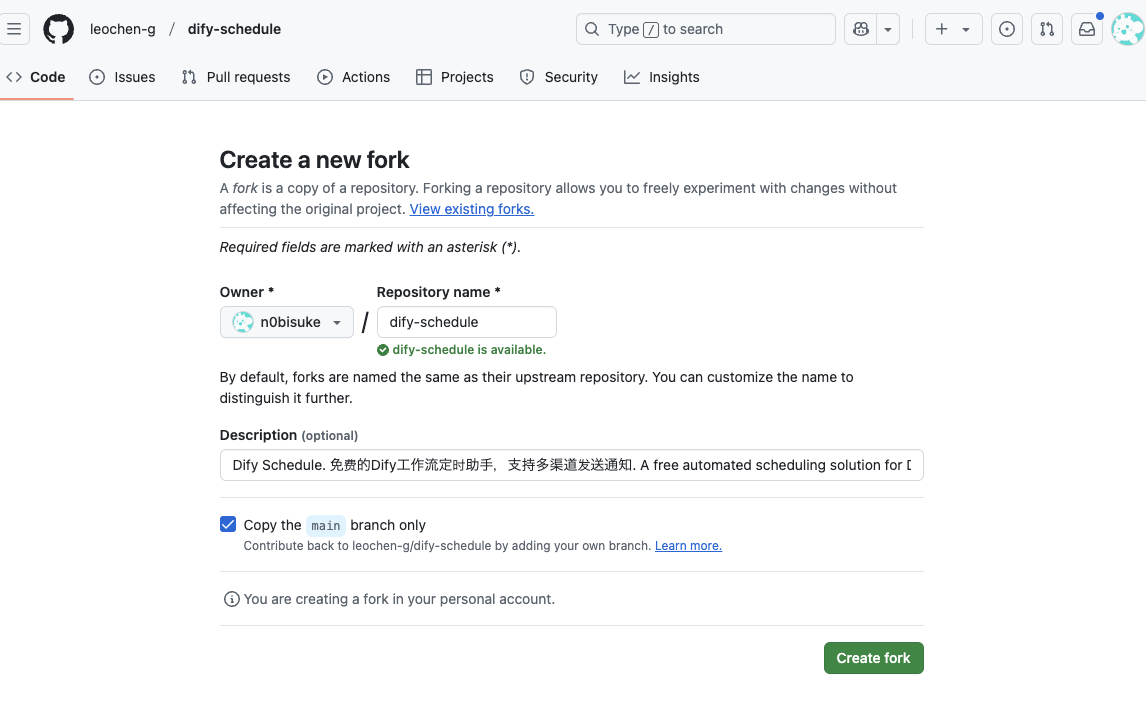This screenshot has width=1146, height=725.
Task: Open the Issues icon in top bar
Action: [1006, 29]
